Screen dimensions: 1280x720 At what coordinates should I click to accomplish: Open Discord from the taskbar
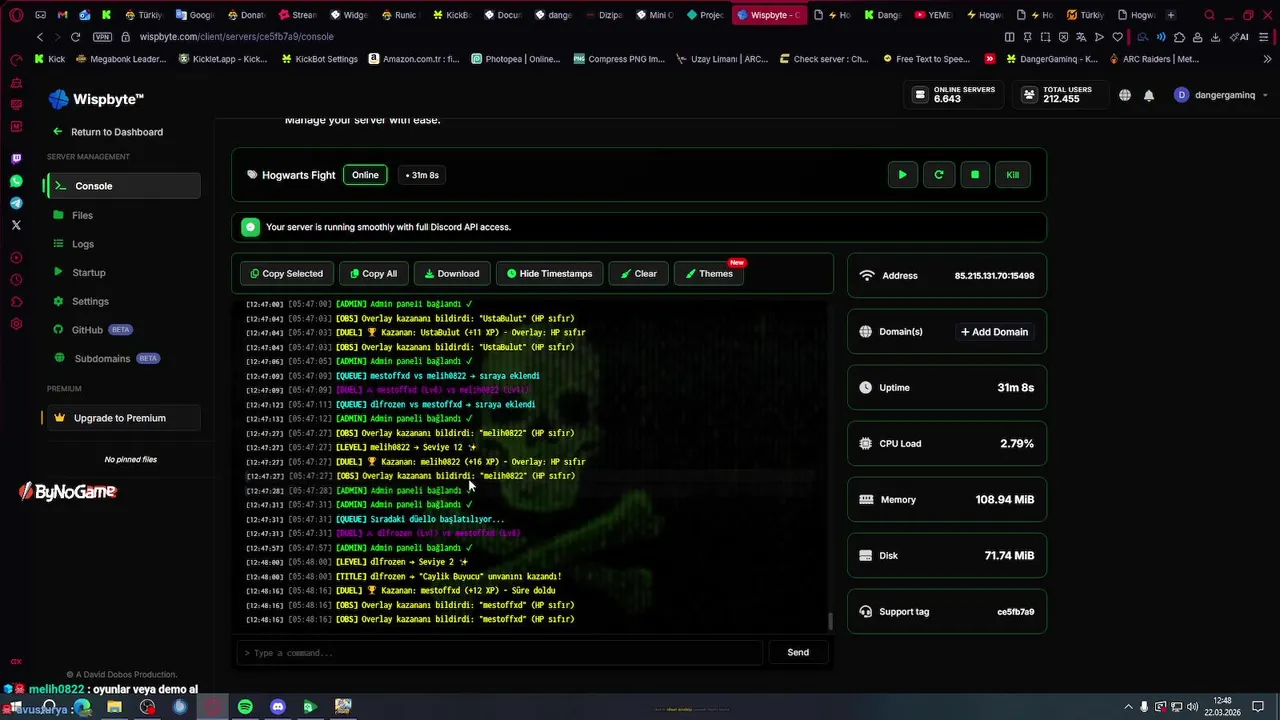(x=278, y=707)
